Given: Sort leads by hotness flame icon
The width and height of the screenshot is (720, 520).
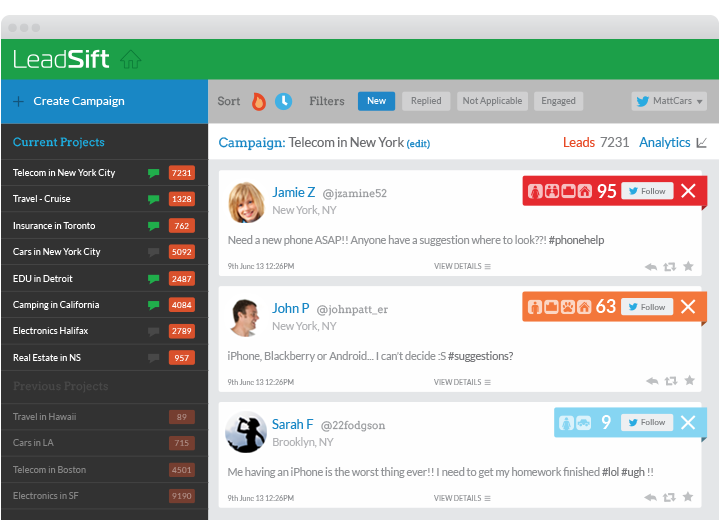Looking at the screenshot, I should click(x=259, y=101).
